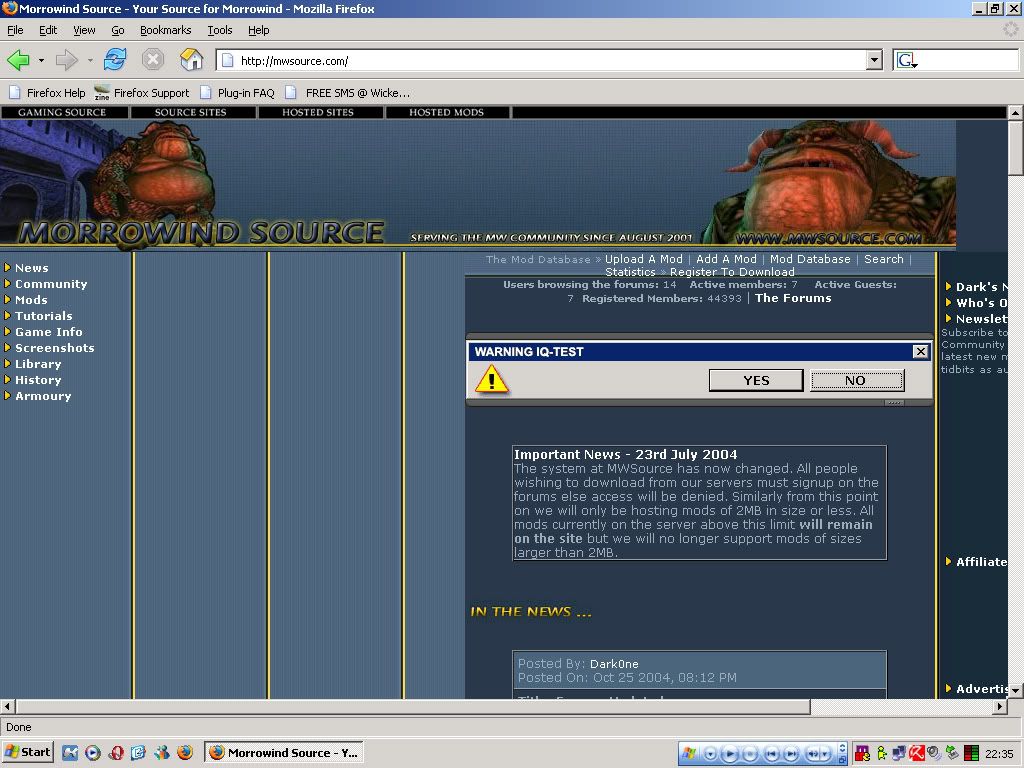
Task: Select the SOURCE SITES tab
Action: [x=191, y=112]
